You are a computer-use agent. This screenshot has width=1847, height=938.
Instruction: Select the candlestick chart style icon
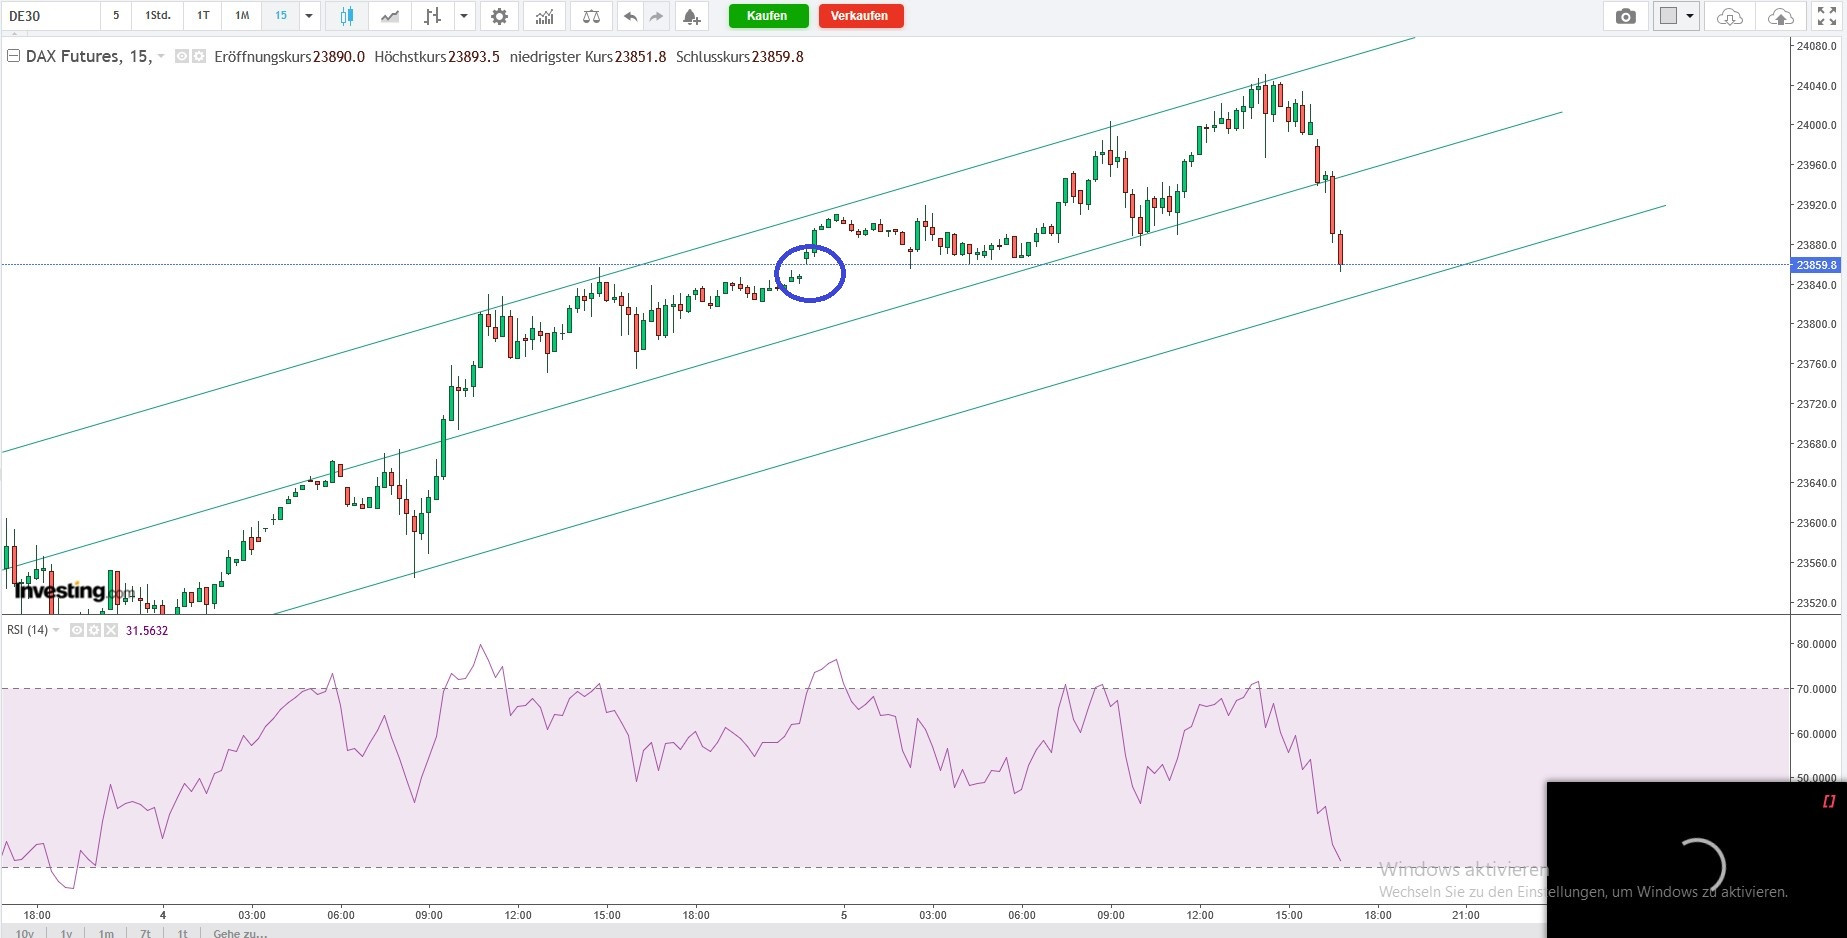point(346,16)
